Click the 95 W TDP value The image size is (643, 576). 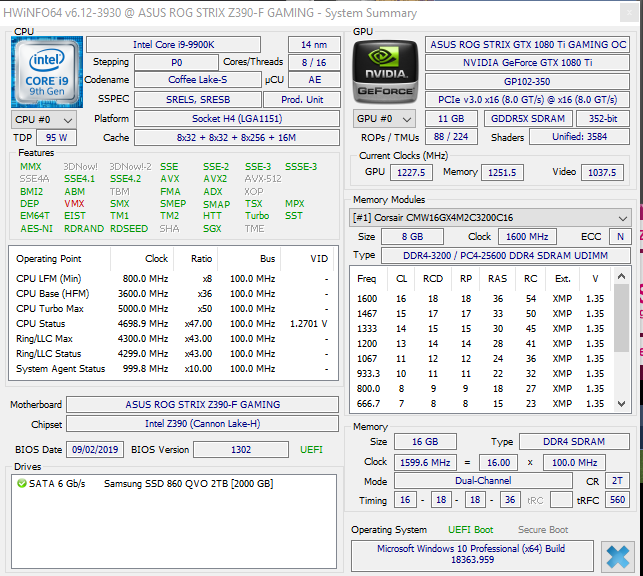[x=57, y=138]
